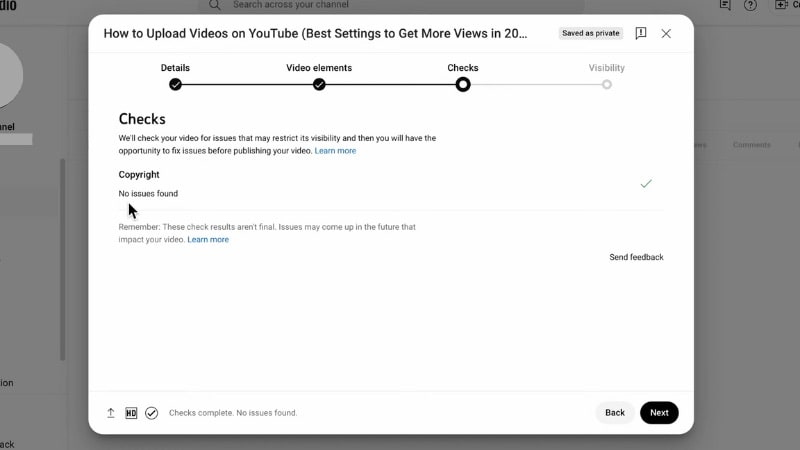Click the checks complete circle icon

coord(152,413)
